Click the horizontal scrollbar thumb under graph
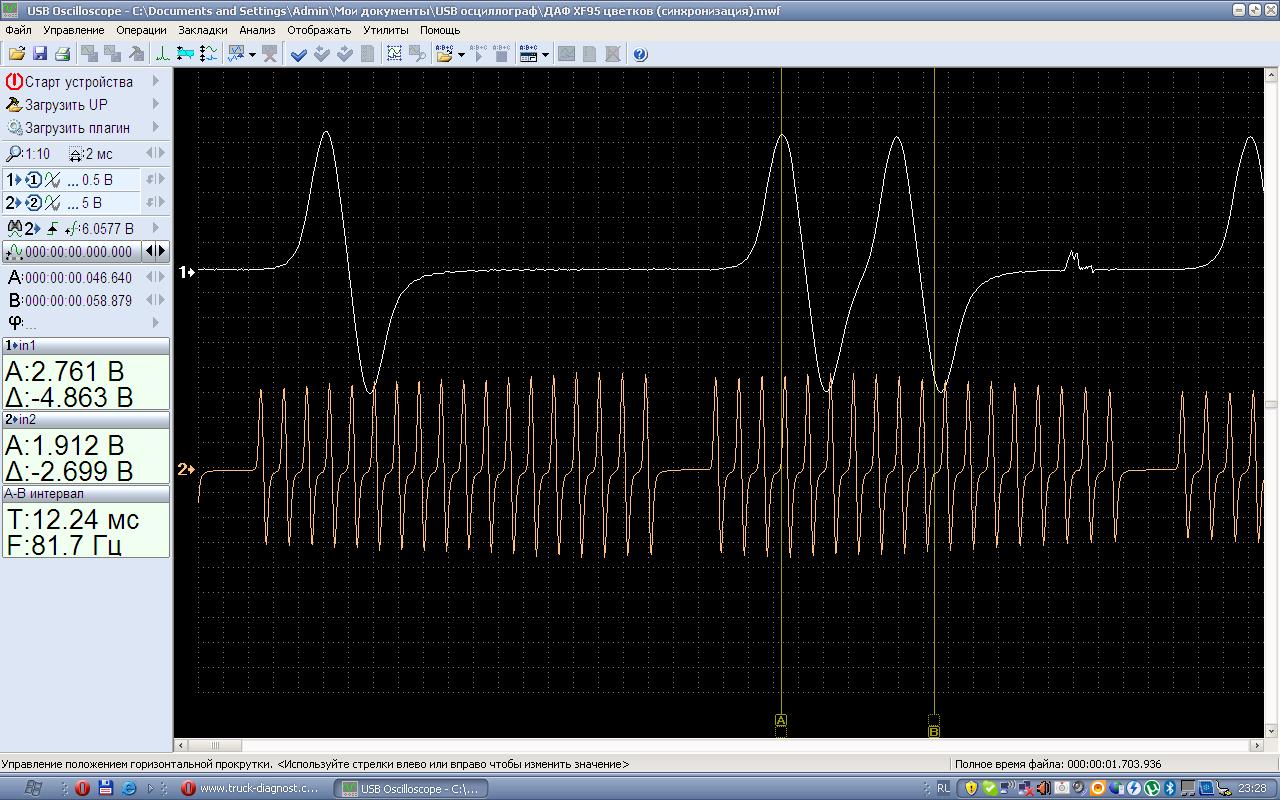This screenshot has width=1280, height=800. coord(214,745)
